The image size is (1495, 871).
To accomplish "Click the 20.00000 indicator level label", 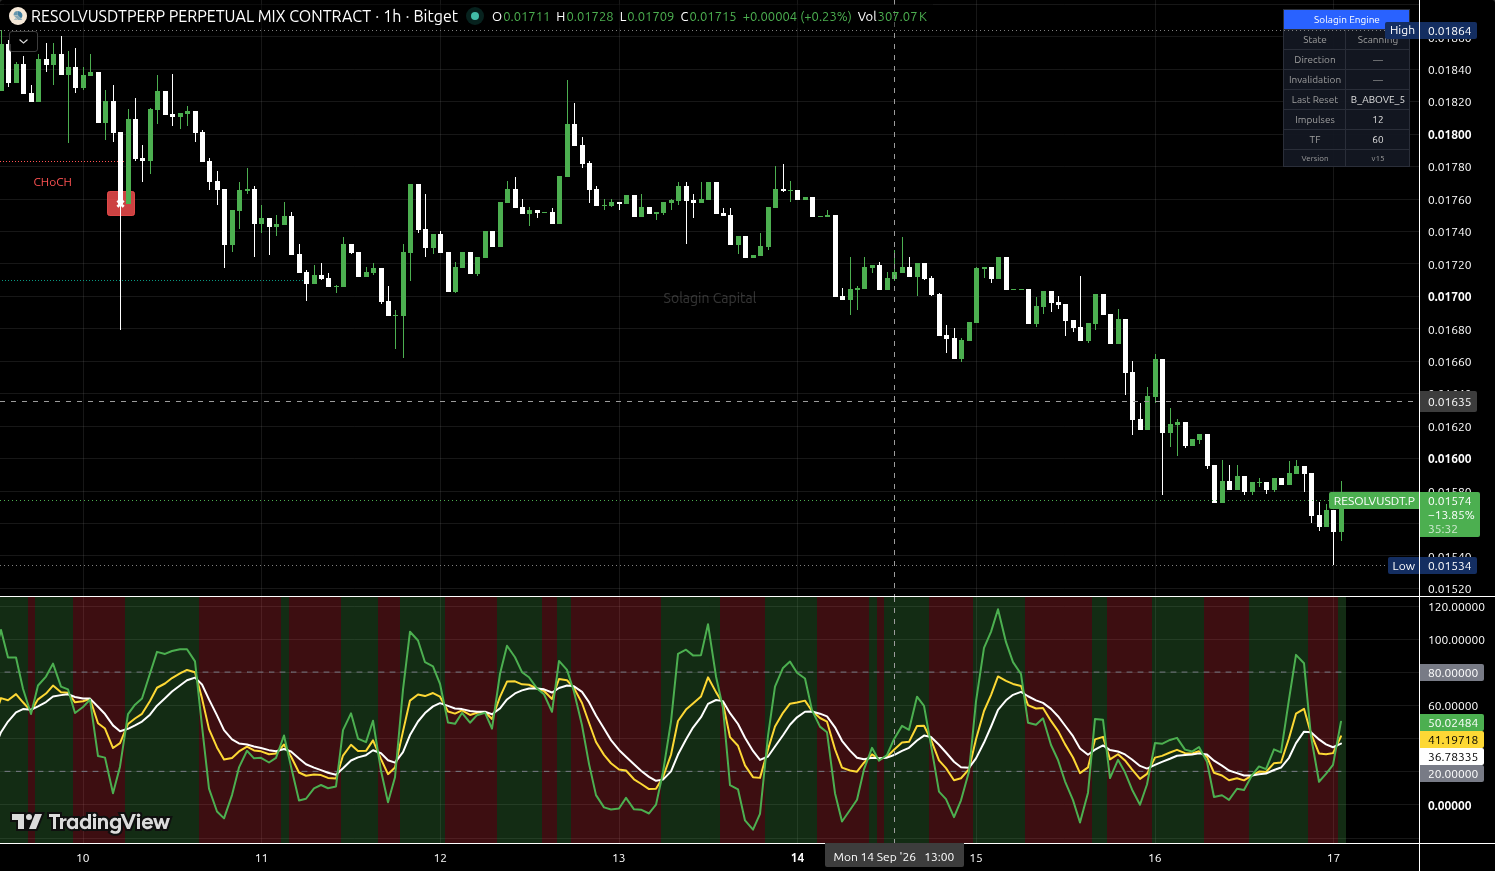I will [x=1453, y=774].
